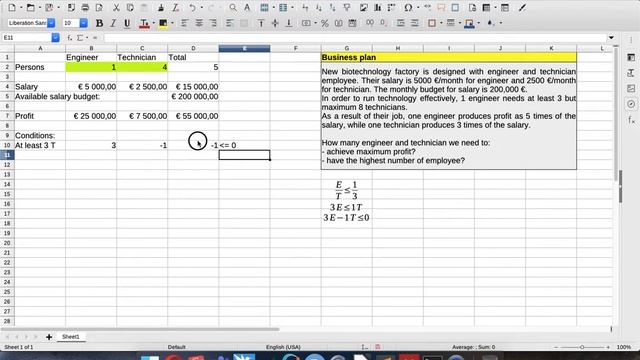Select the € 200 000,00 budget cell

pos(193,96)
